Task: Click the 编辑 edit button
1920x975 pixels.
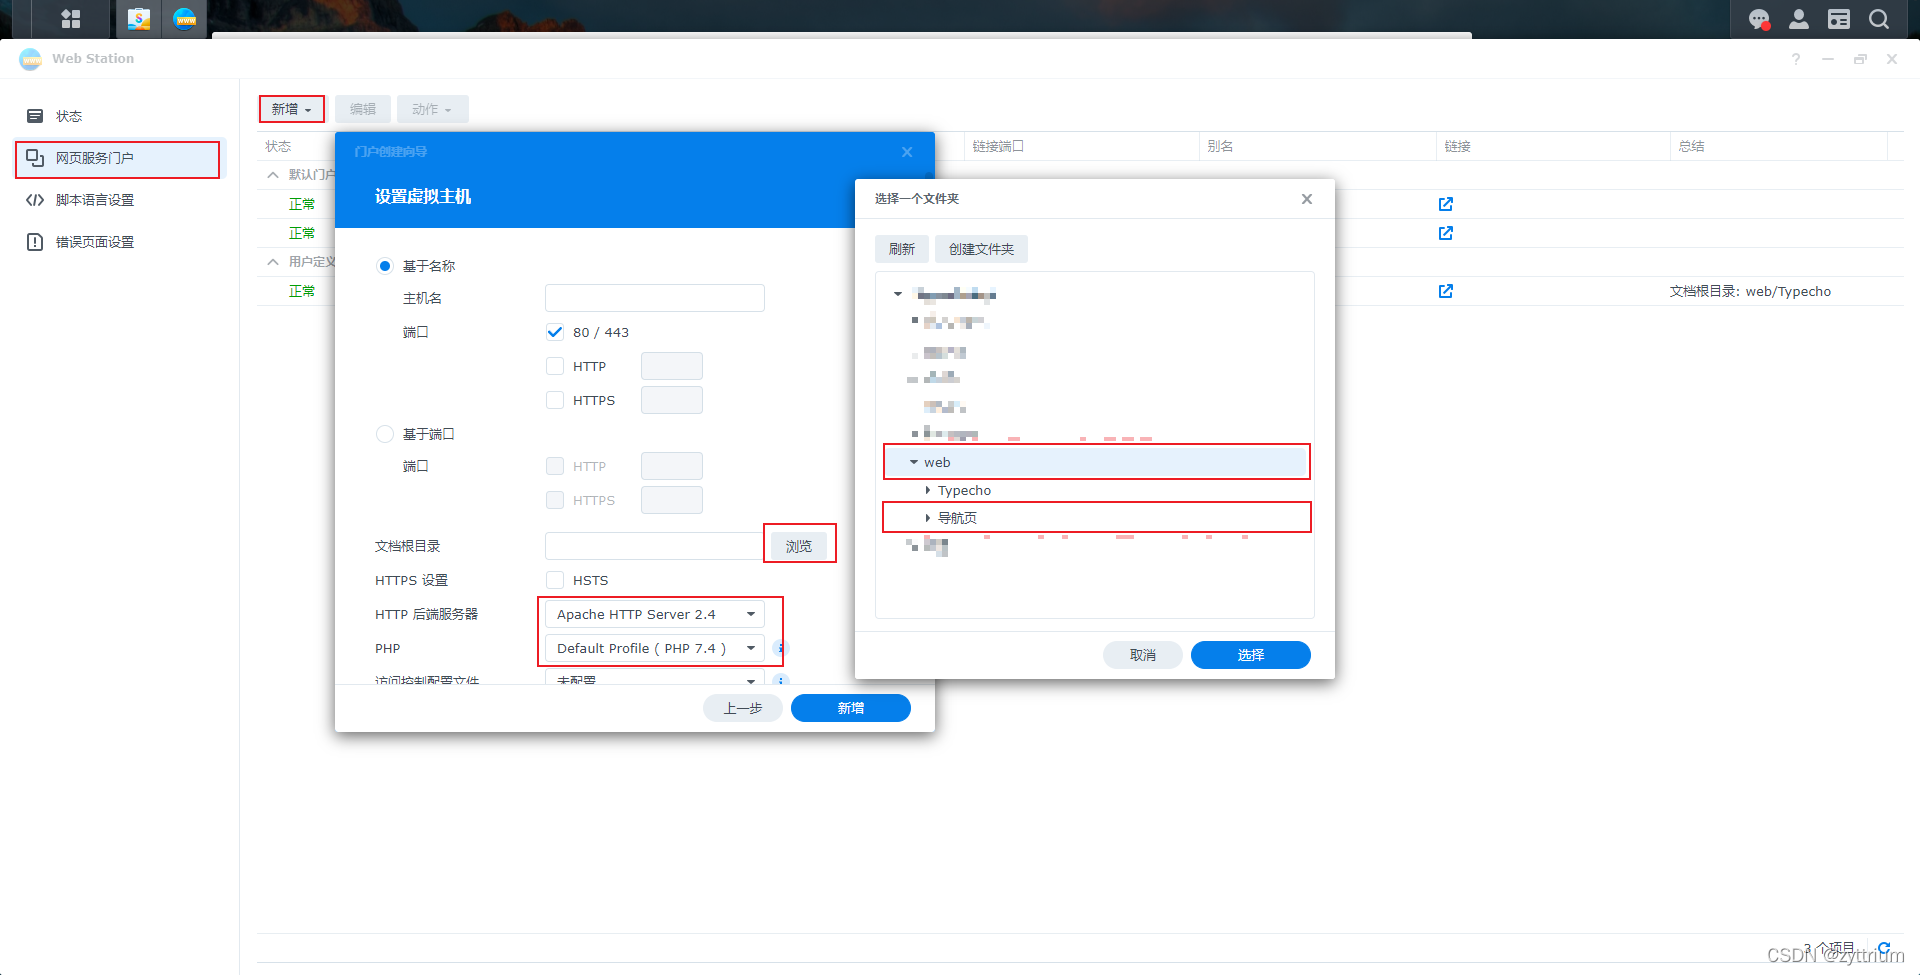Action: [363, 109]
